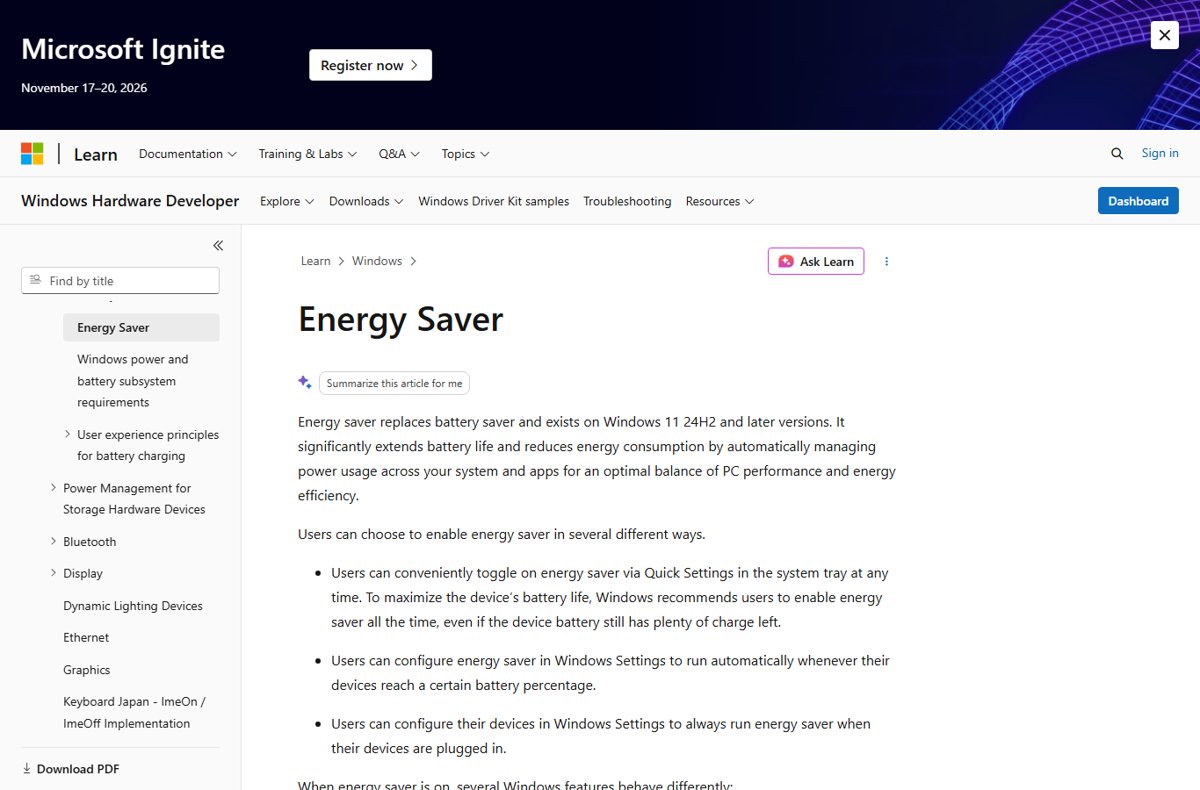Open Keyboard Japan - ImeOn / ImeOff Implementation

click(134, 713)
